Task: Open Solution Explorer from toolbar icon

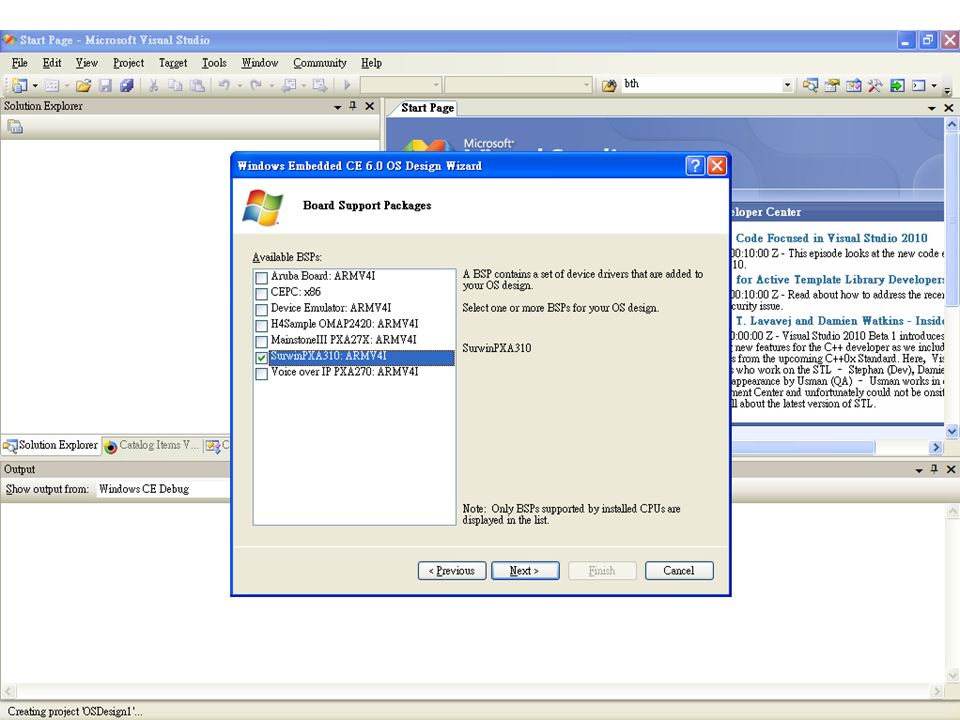Action: (810, 85)
